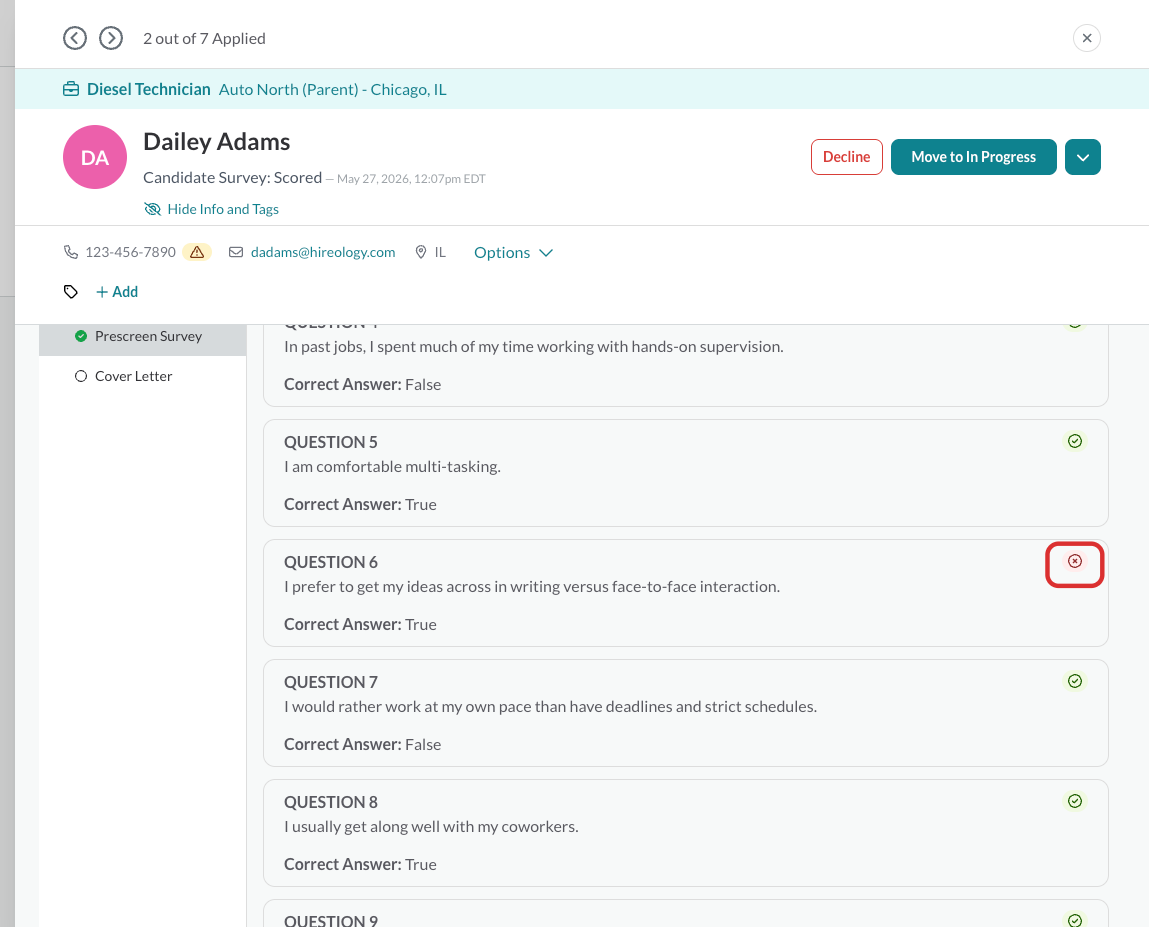This screenshot has height=927, width=1149.
Task: Click the briefcase job icon
Action: (x=71, y=89)
